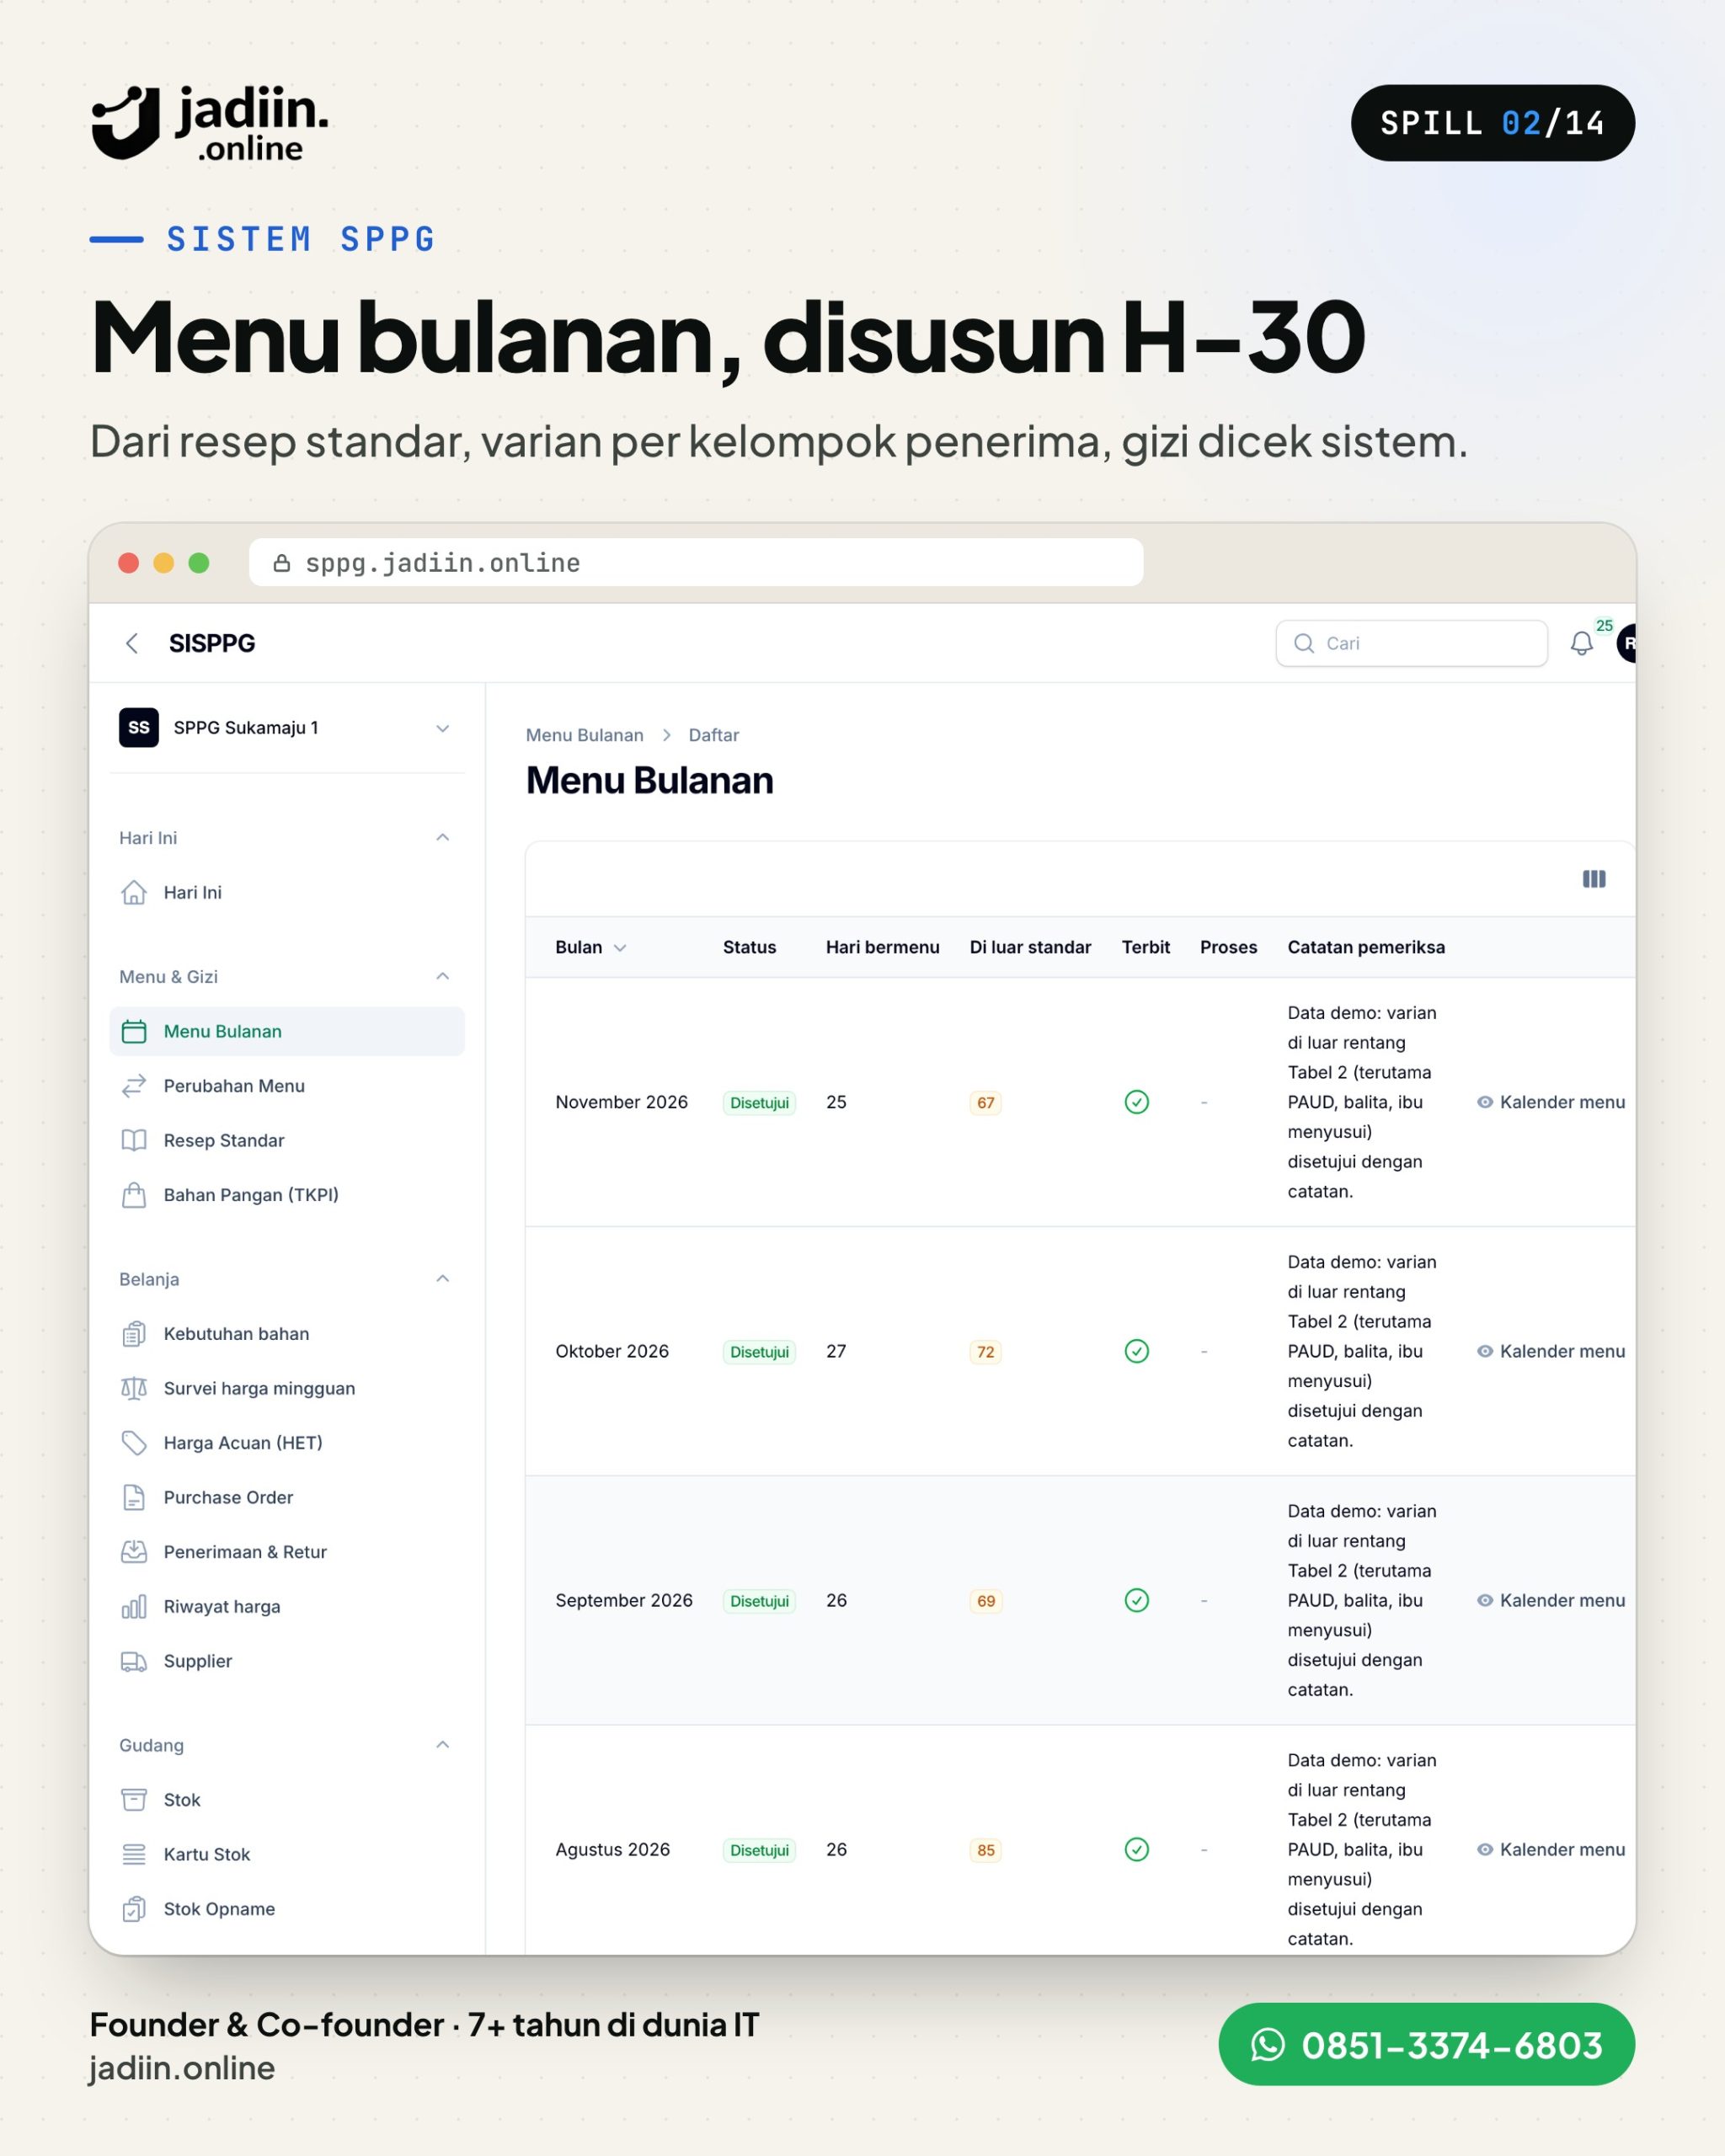
Task: Collapse the Belanja section
Action: click(443, 1279)
